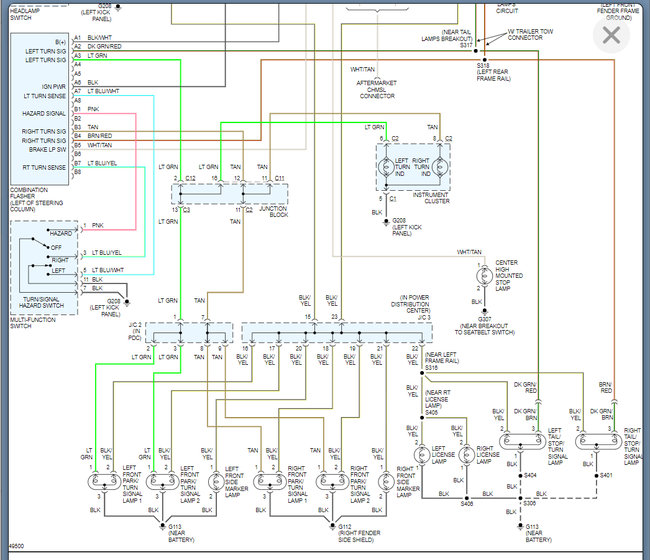Click the J/C 3 label
This screenshot has height=560, width=650.
pos(424,318)
